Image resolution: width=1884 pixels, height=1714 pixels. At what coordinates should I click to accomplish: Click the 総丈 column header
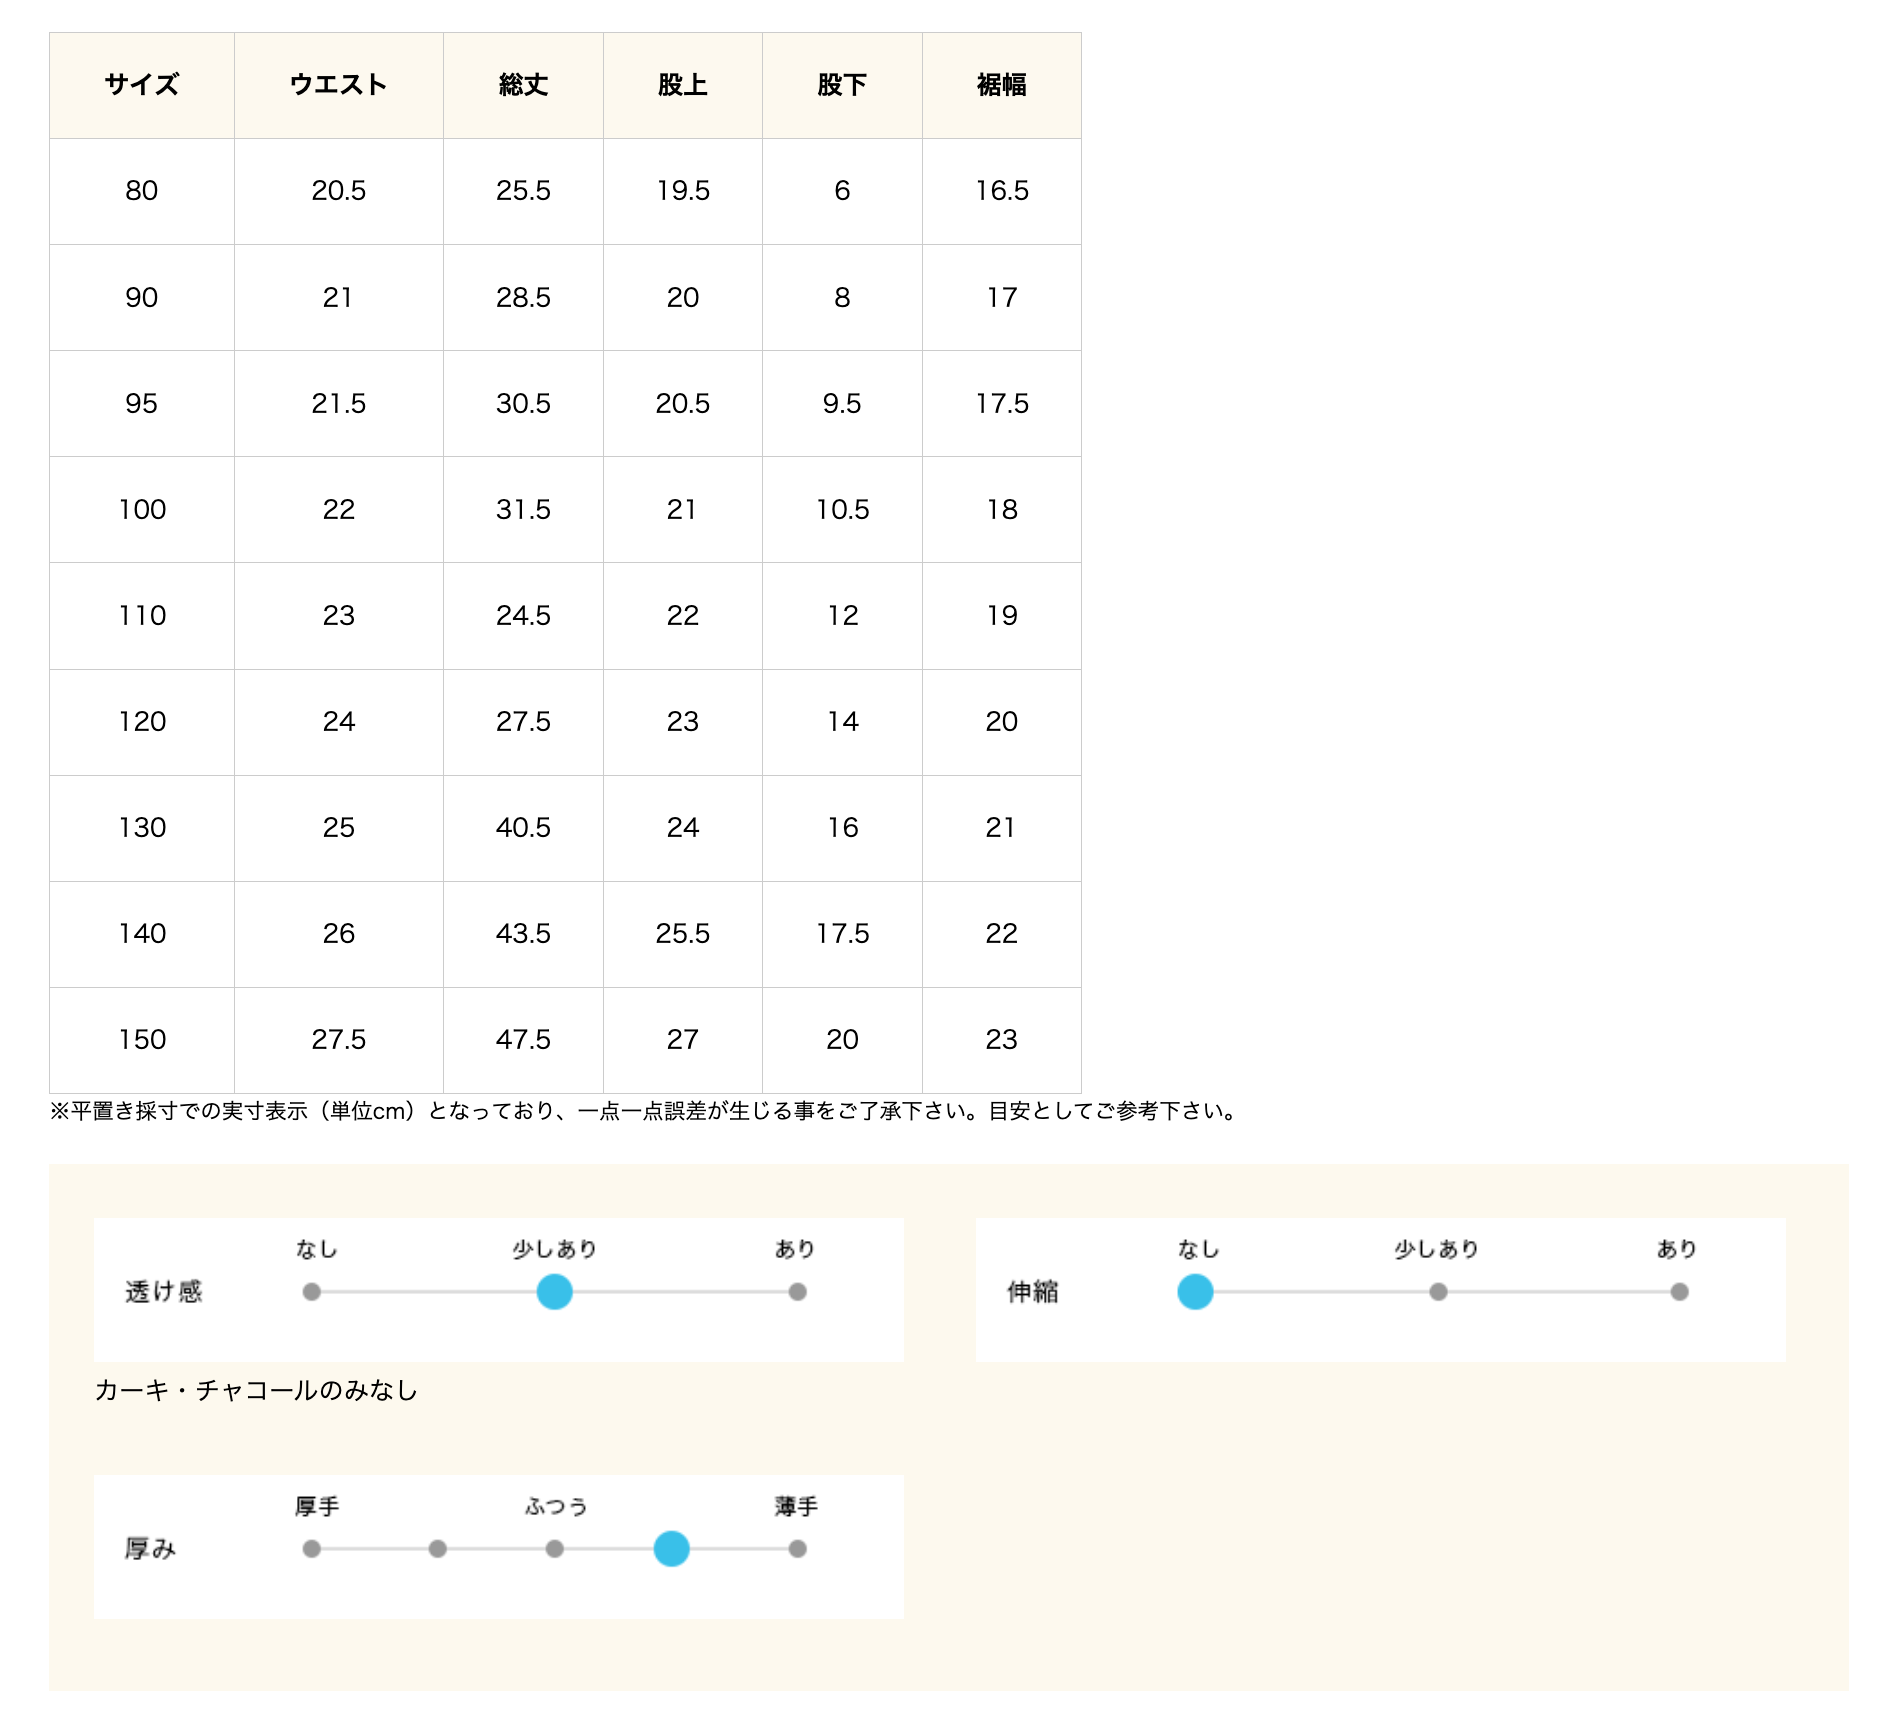coord(523,85)
